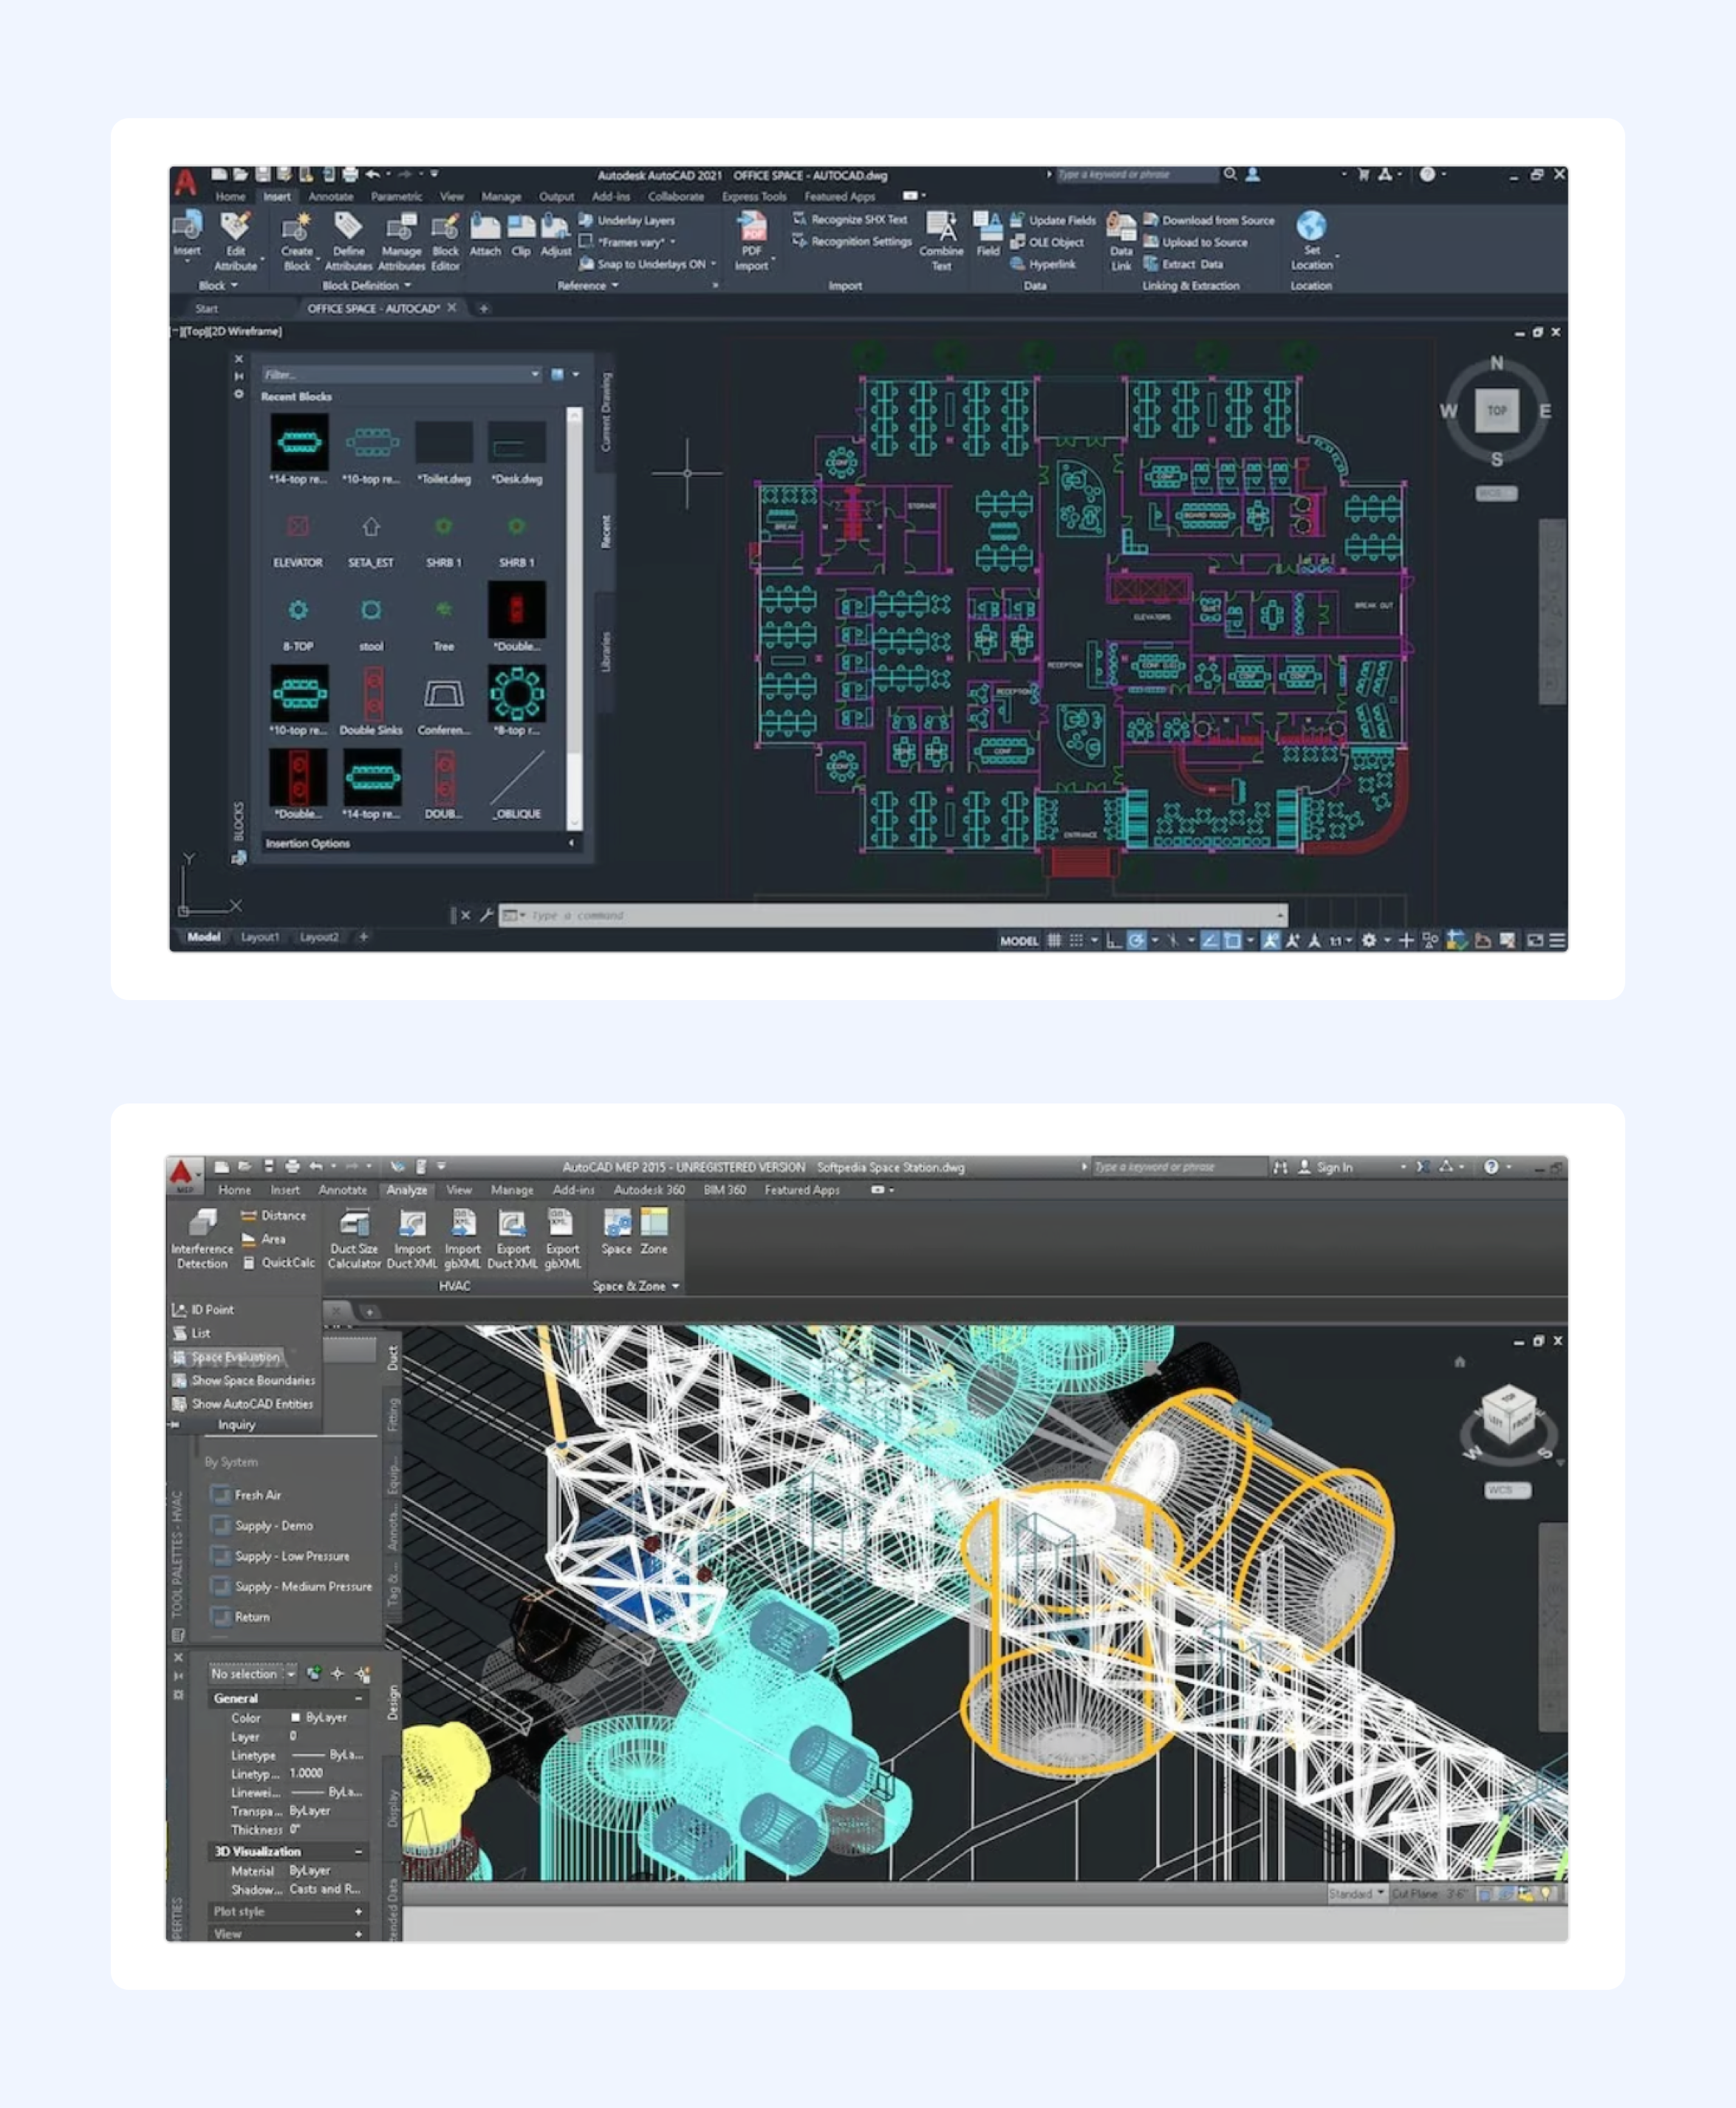The height and width of the screenshot is (2108, 1736).
Task: Open the Filter dropdown in the Blocks palette
Action: coord(535,374)
